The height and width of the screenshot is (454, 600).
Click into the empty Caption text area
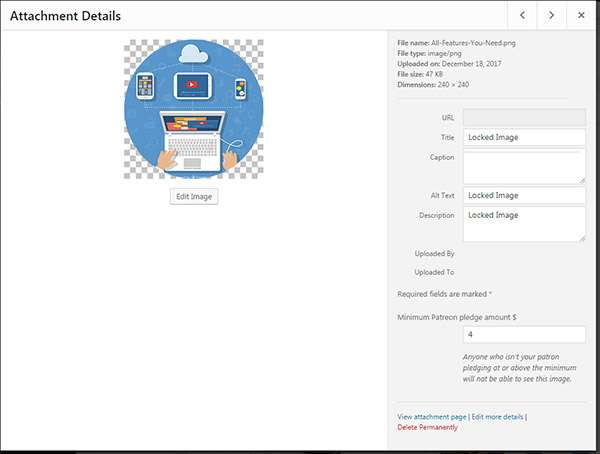[x=524, y=166]
